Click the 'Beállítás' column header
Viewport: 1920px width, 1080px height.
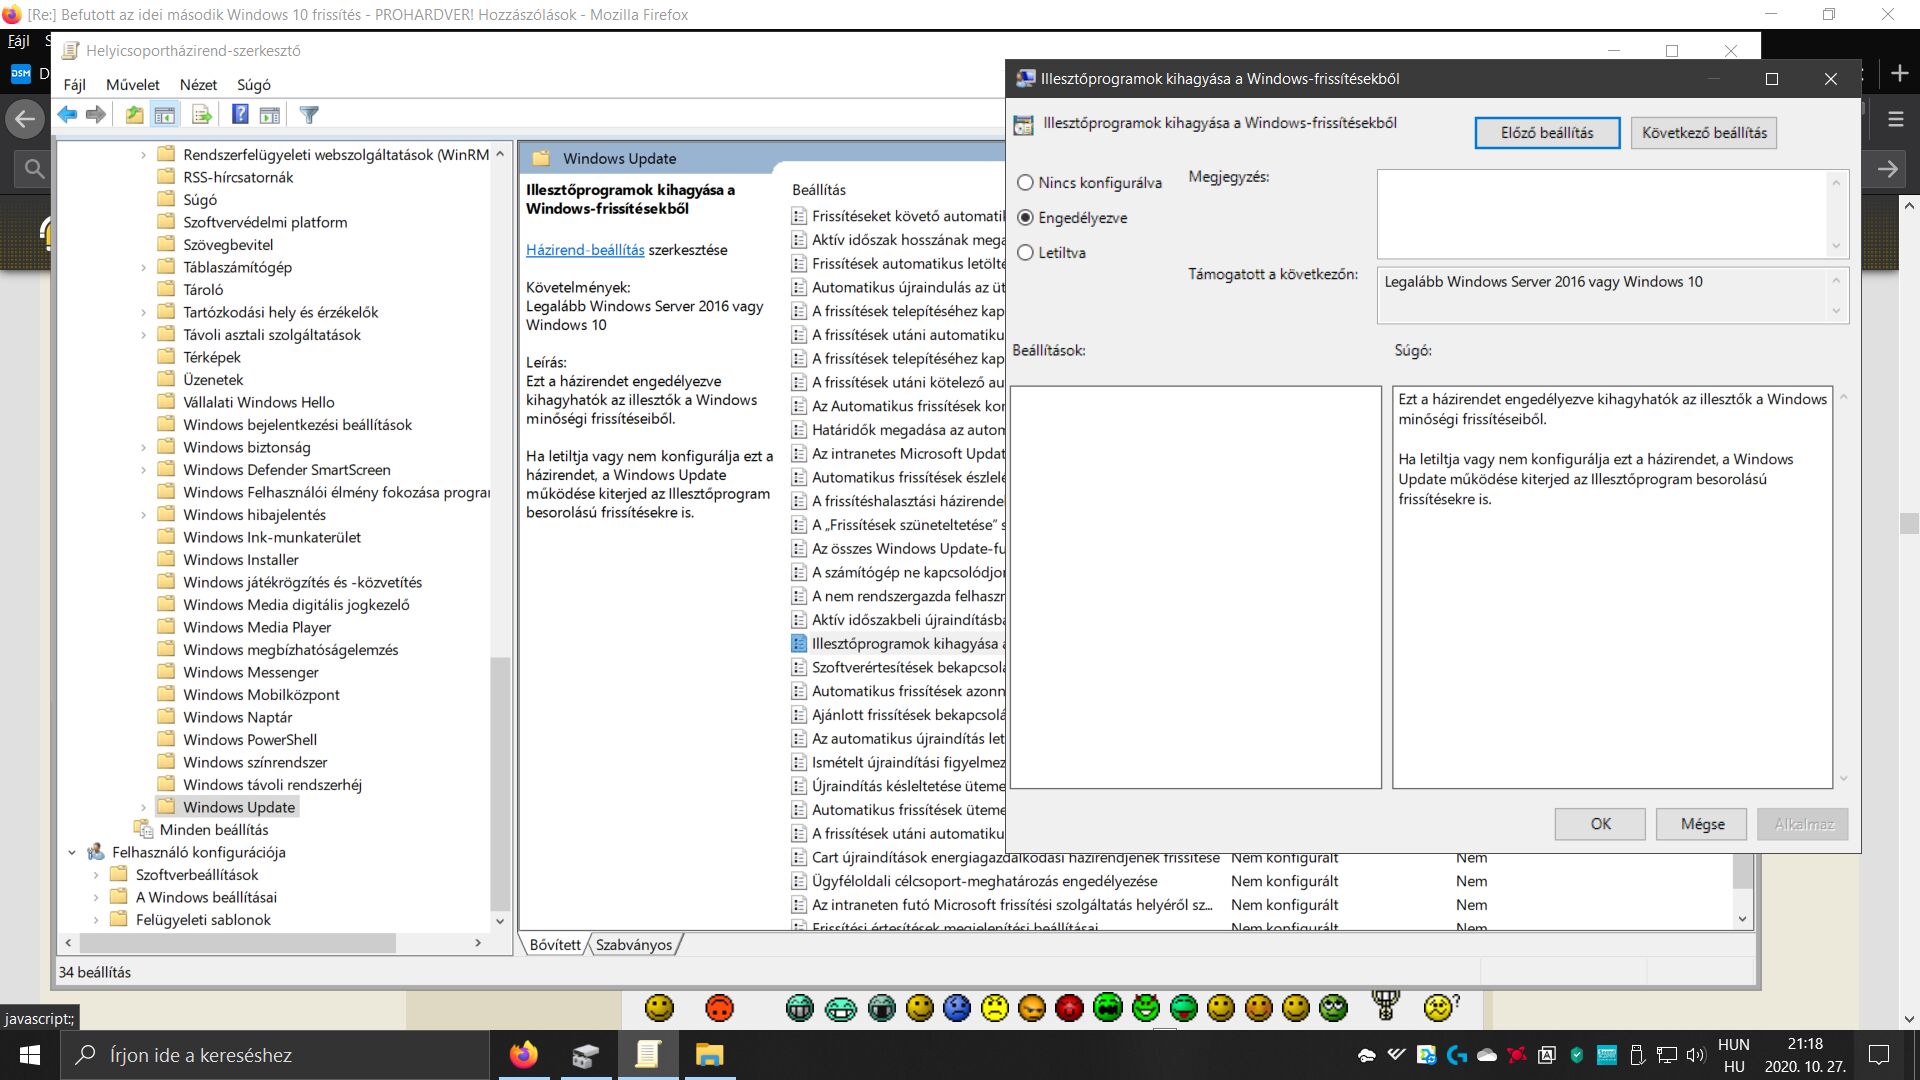(x=819, y=190)
